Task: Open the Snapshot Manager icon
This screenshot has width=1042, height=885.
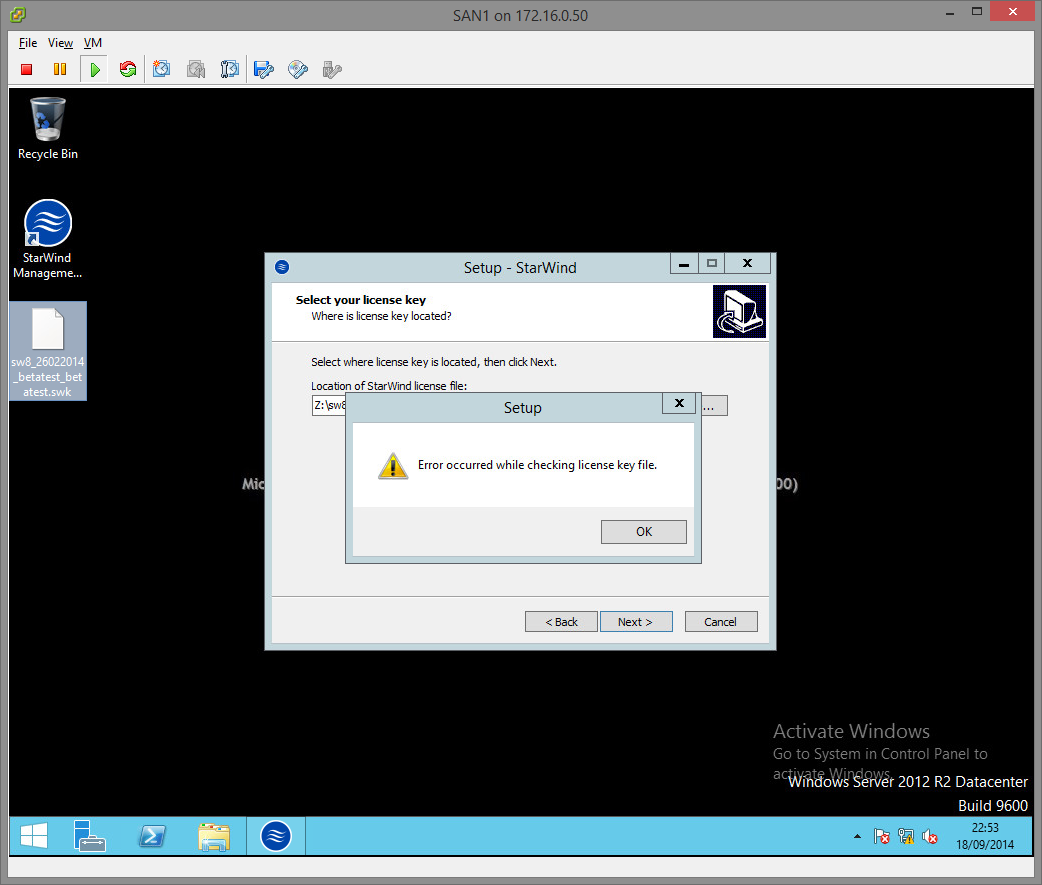Action: coord(229,69)
